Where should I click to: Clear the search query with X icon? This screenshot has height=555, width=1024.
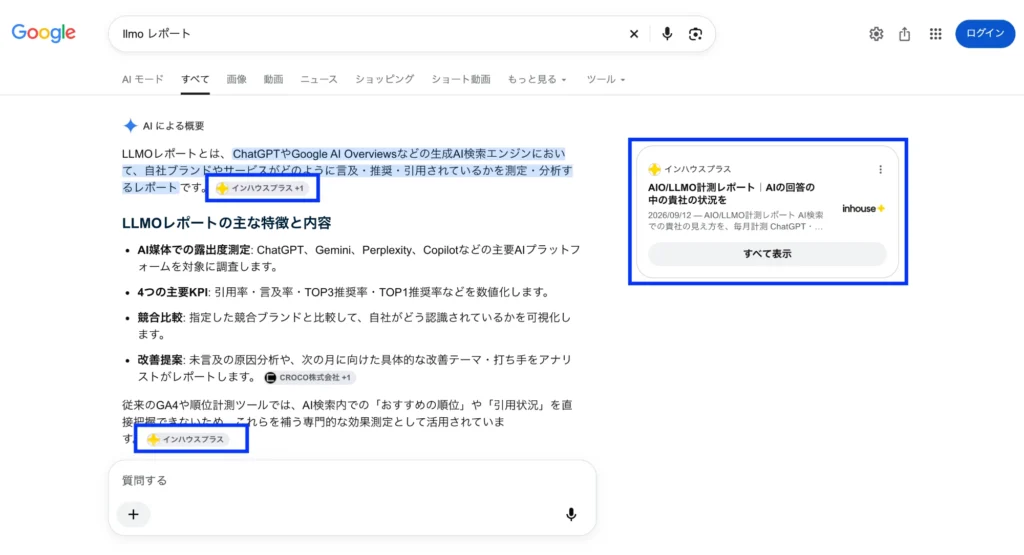tap(633, 34)
